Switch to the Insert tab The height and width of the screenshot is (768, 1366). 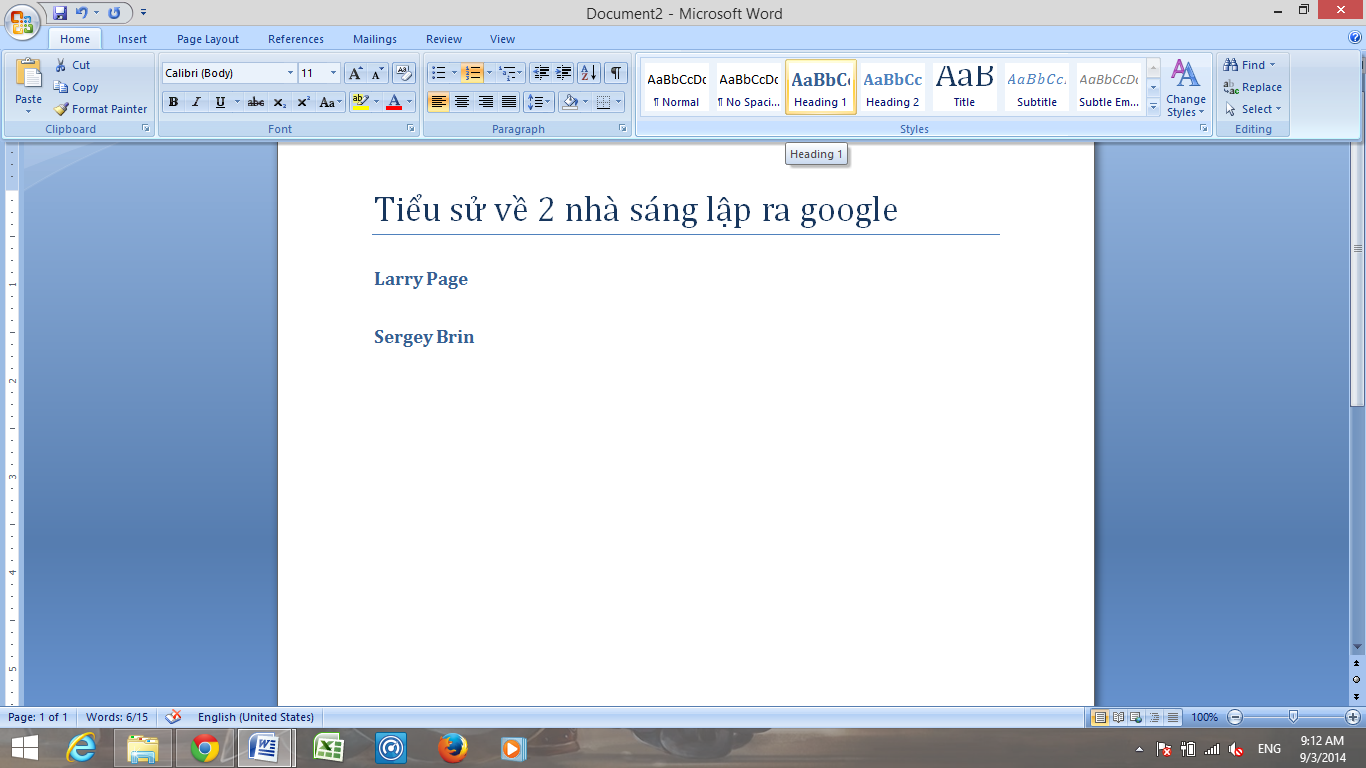point(132,39)
